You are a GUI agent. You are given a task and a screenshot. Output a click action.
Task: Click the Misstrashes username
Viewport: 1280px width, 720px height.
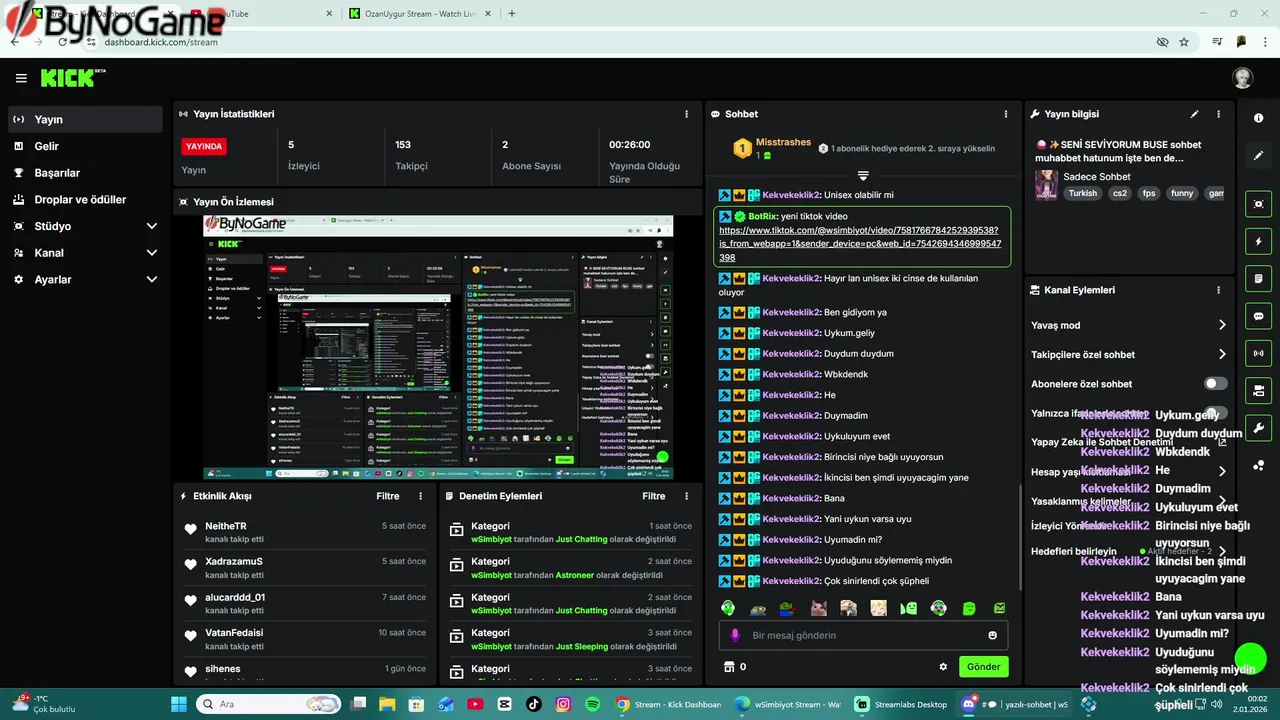pos(783,143)
